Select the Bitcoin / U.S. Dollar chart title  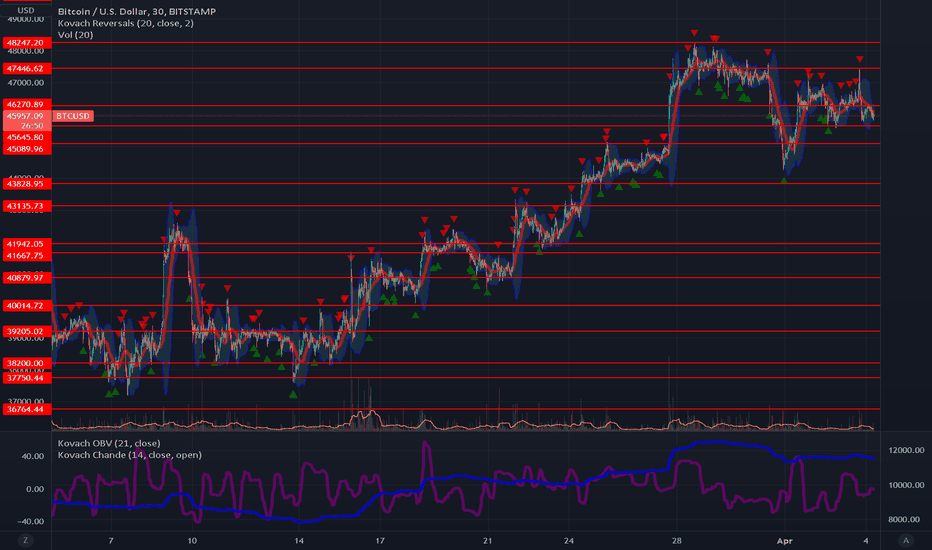pyautogui.click(x=137, y=11)
